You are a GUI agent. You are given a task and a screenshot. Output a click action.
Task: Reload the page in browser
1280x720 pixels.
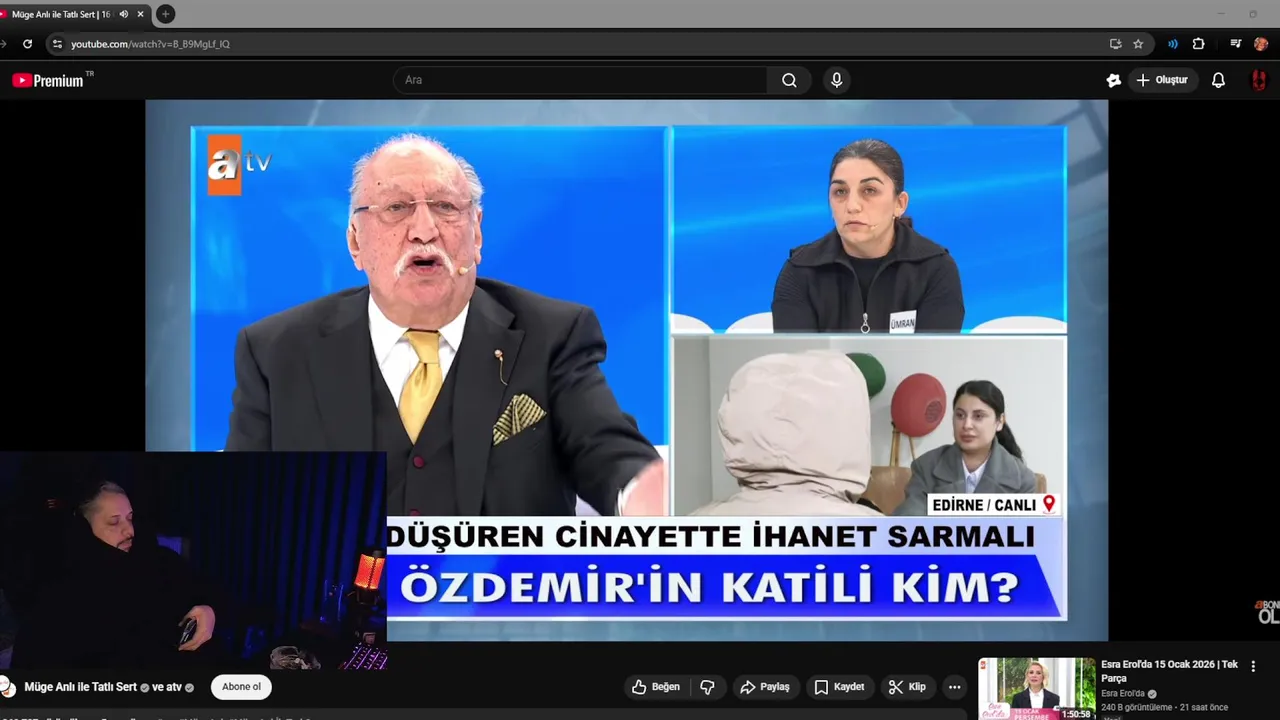click(27, 44)
